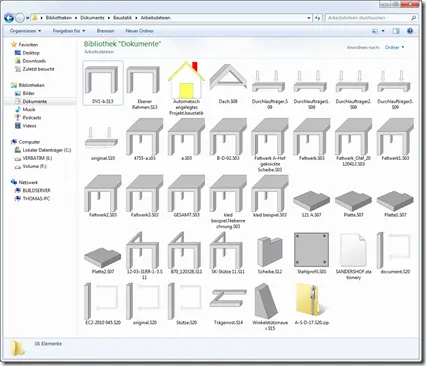This screenshot has height=366, width=426.
Task: Select the kled beispiel.503 file icon
Action: [x=270, y=193]
